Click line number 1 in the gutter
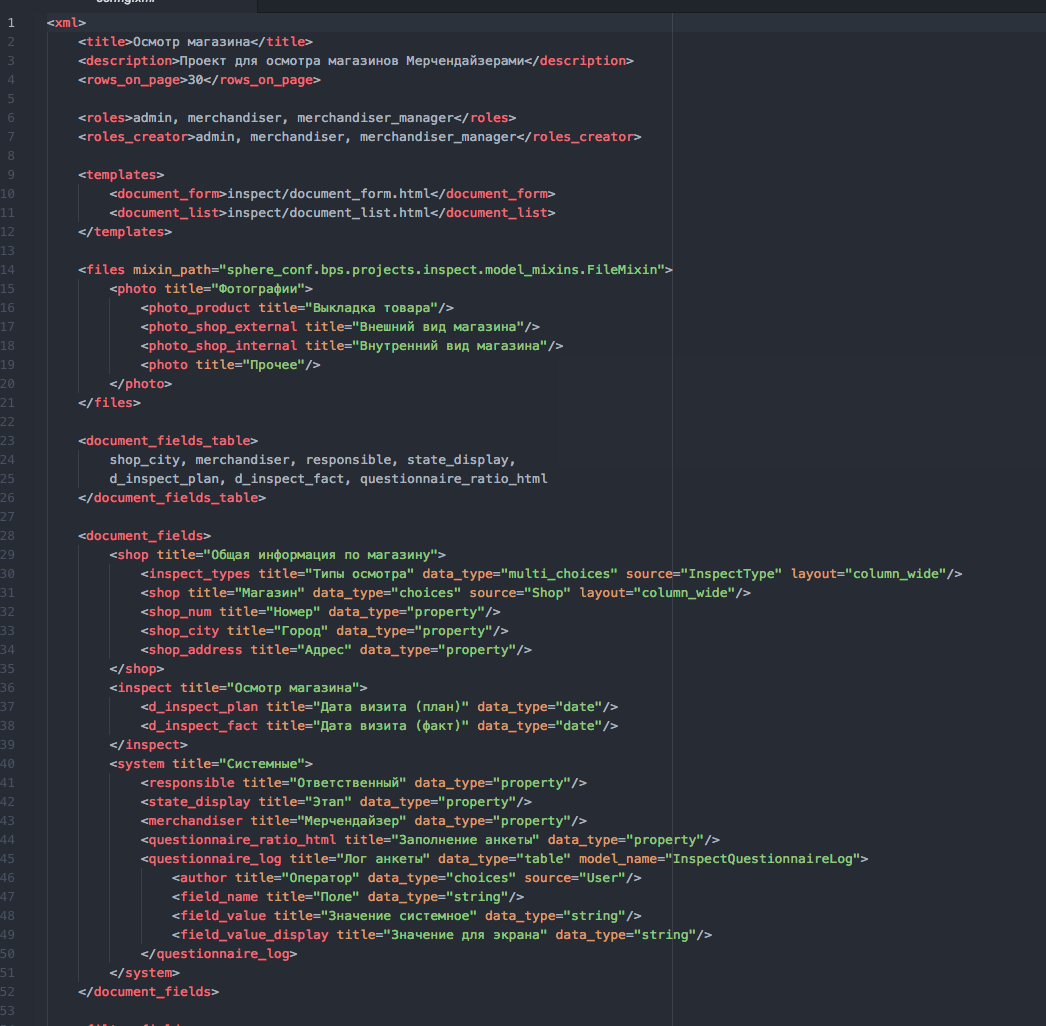Viewport: 1046px width, 1026px height. [11, 23]
